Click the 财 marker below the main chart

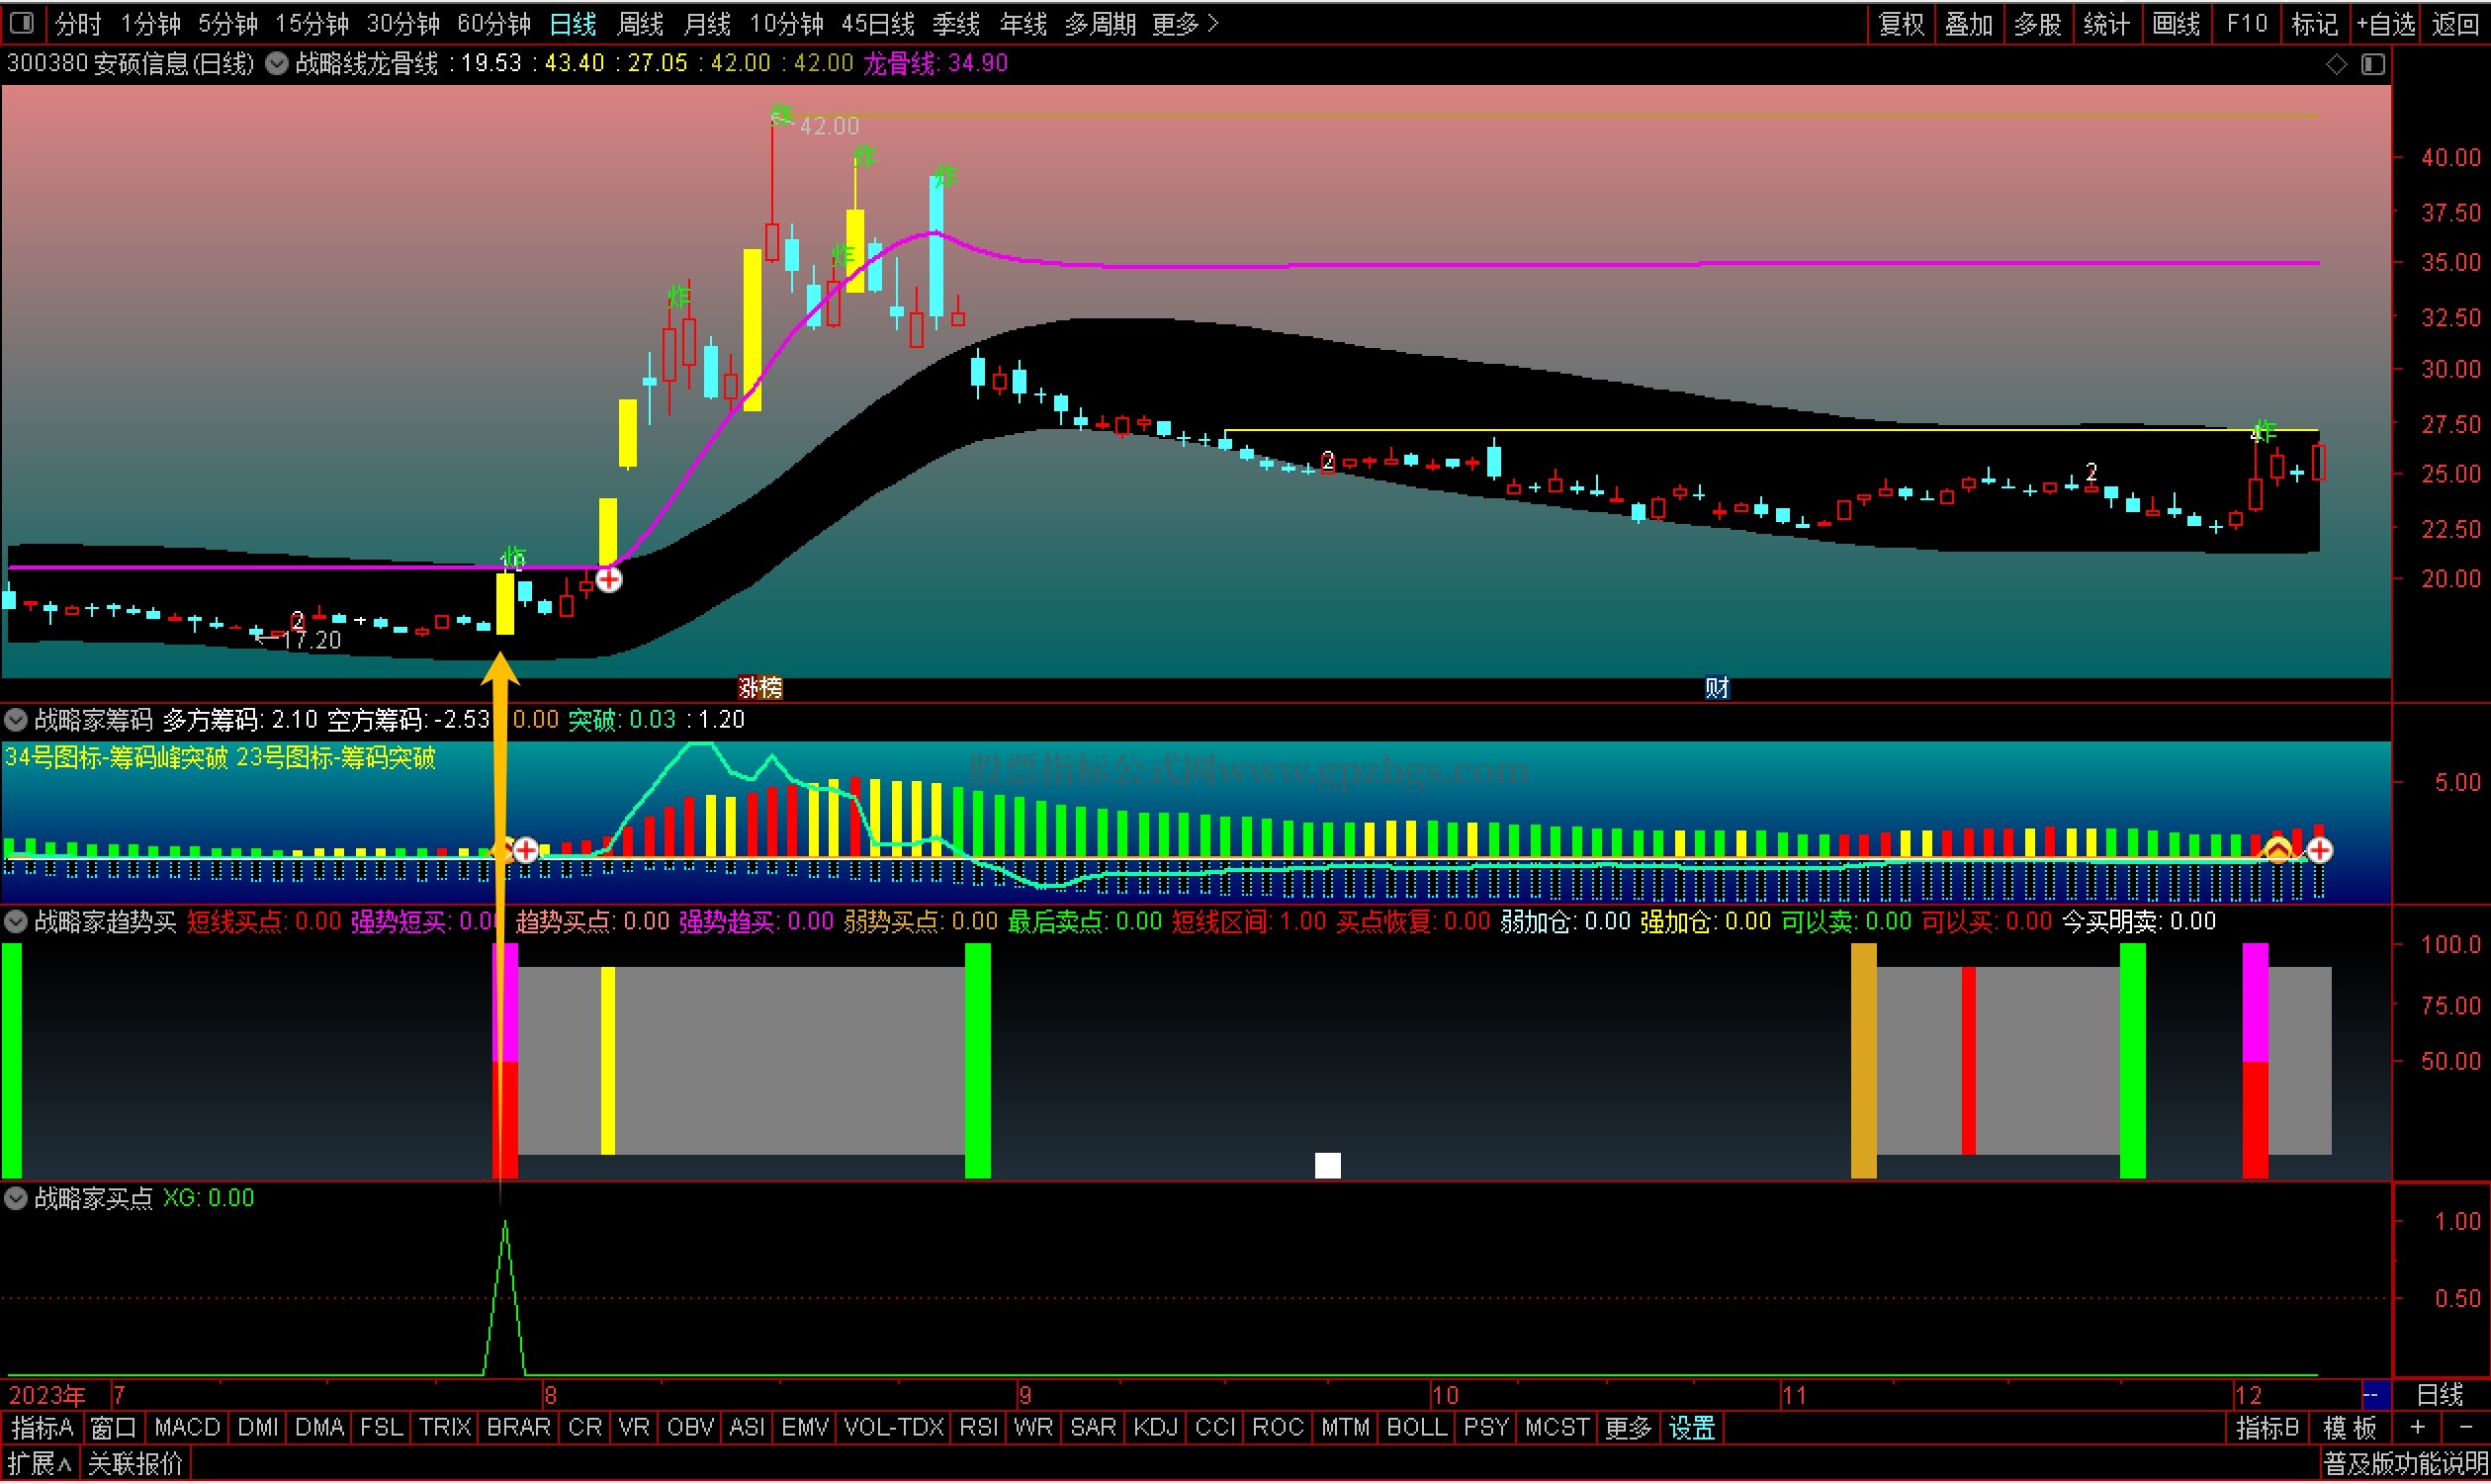[x=1716, y=688]
